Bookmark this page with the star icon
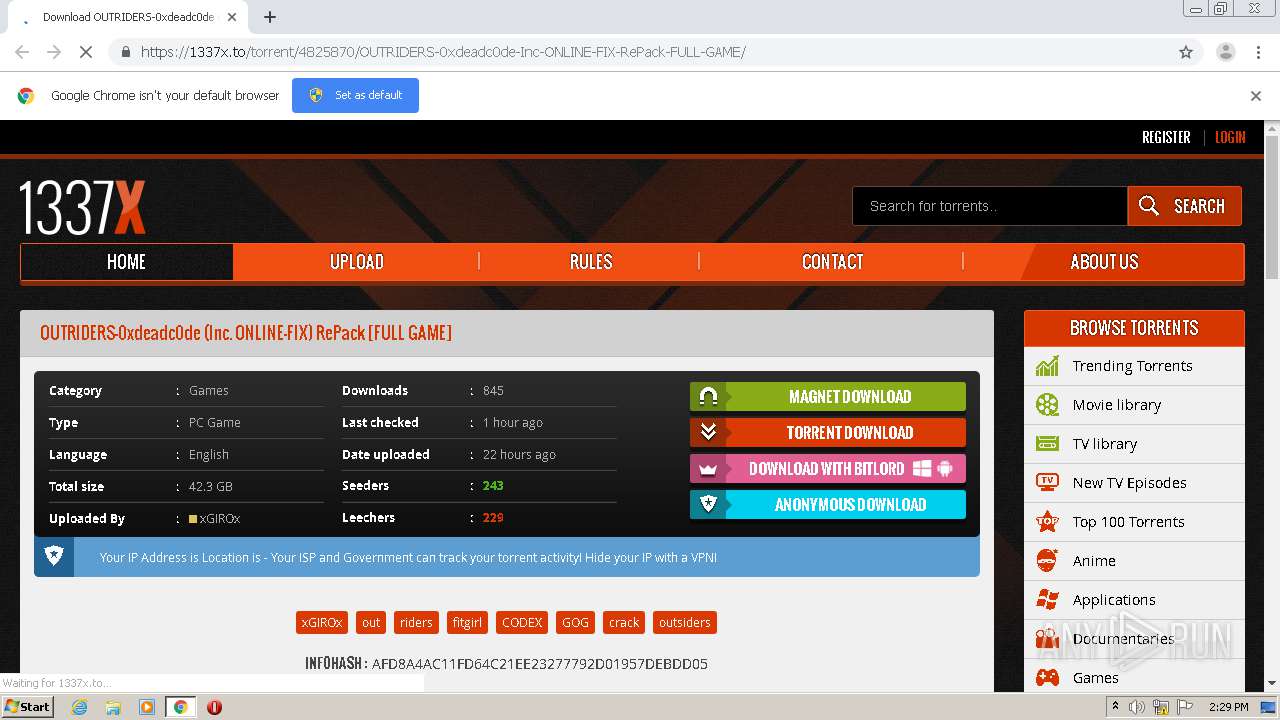This screenshot has height=720, width=1280. [x=1186, y=52]
